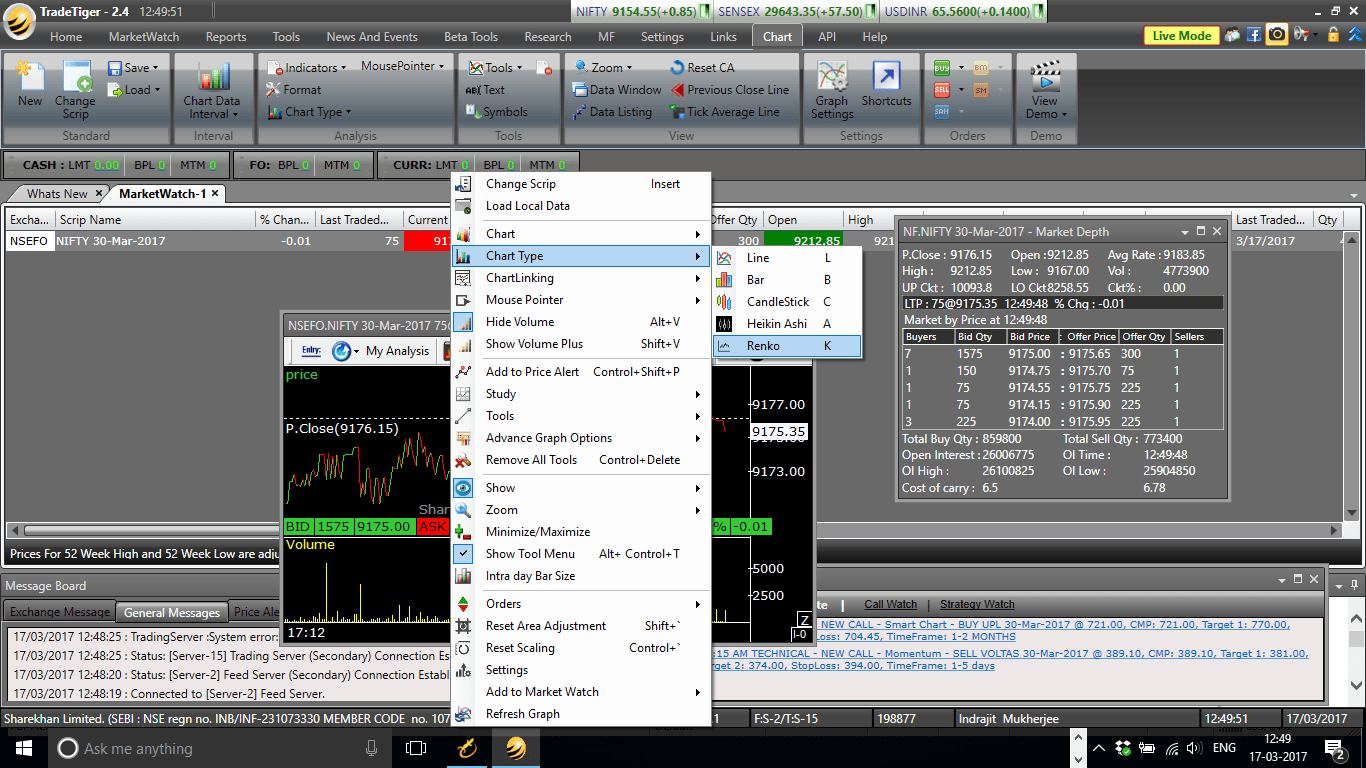
Task: Click the New chart icon in Standard group
Action: [x=30, y=84]
